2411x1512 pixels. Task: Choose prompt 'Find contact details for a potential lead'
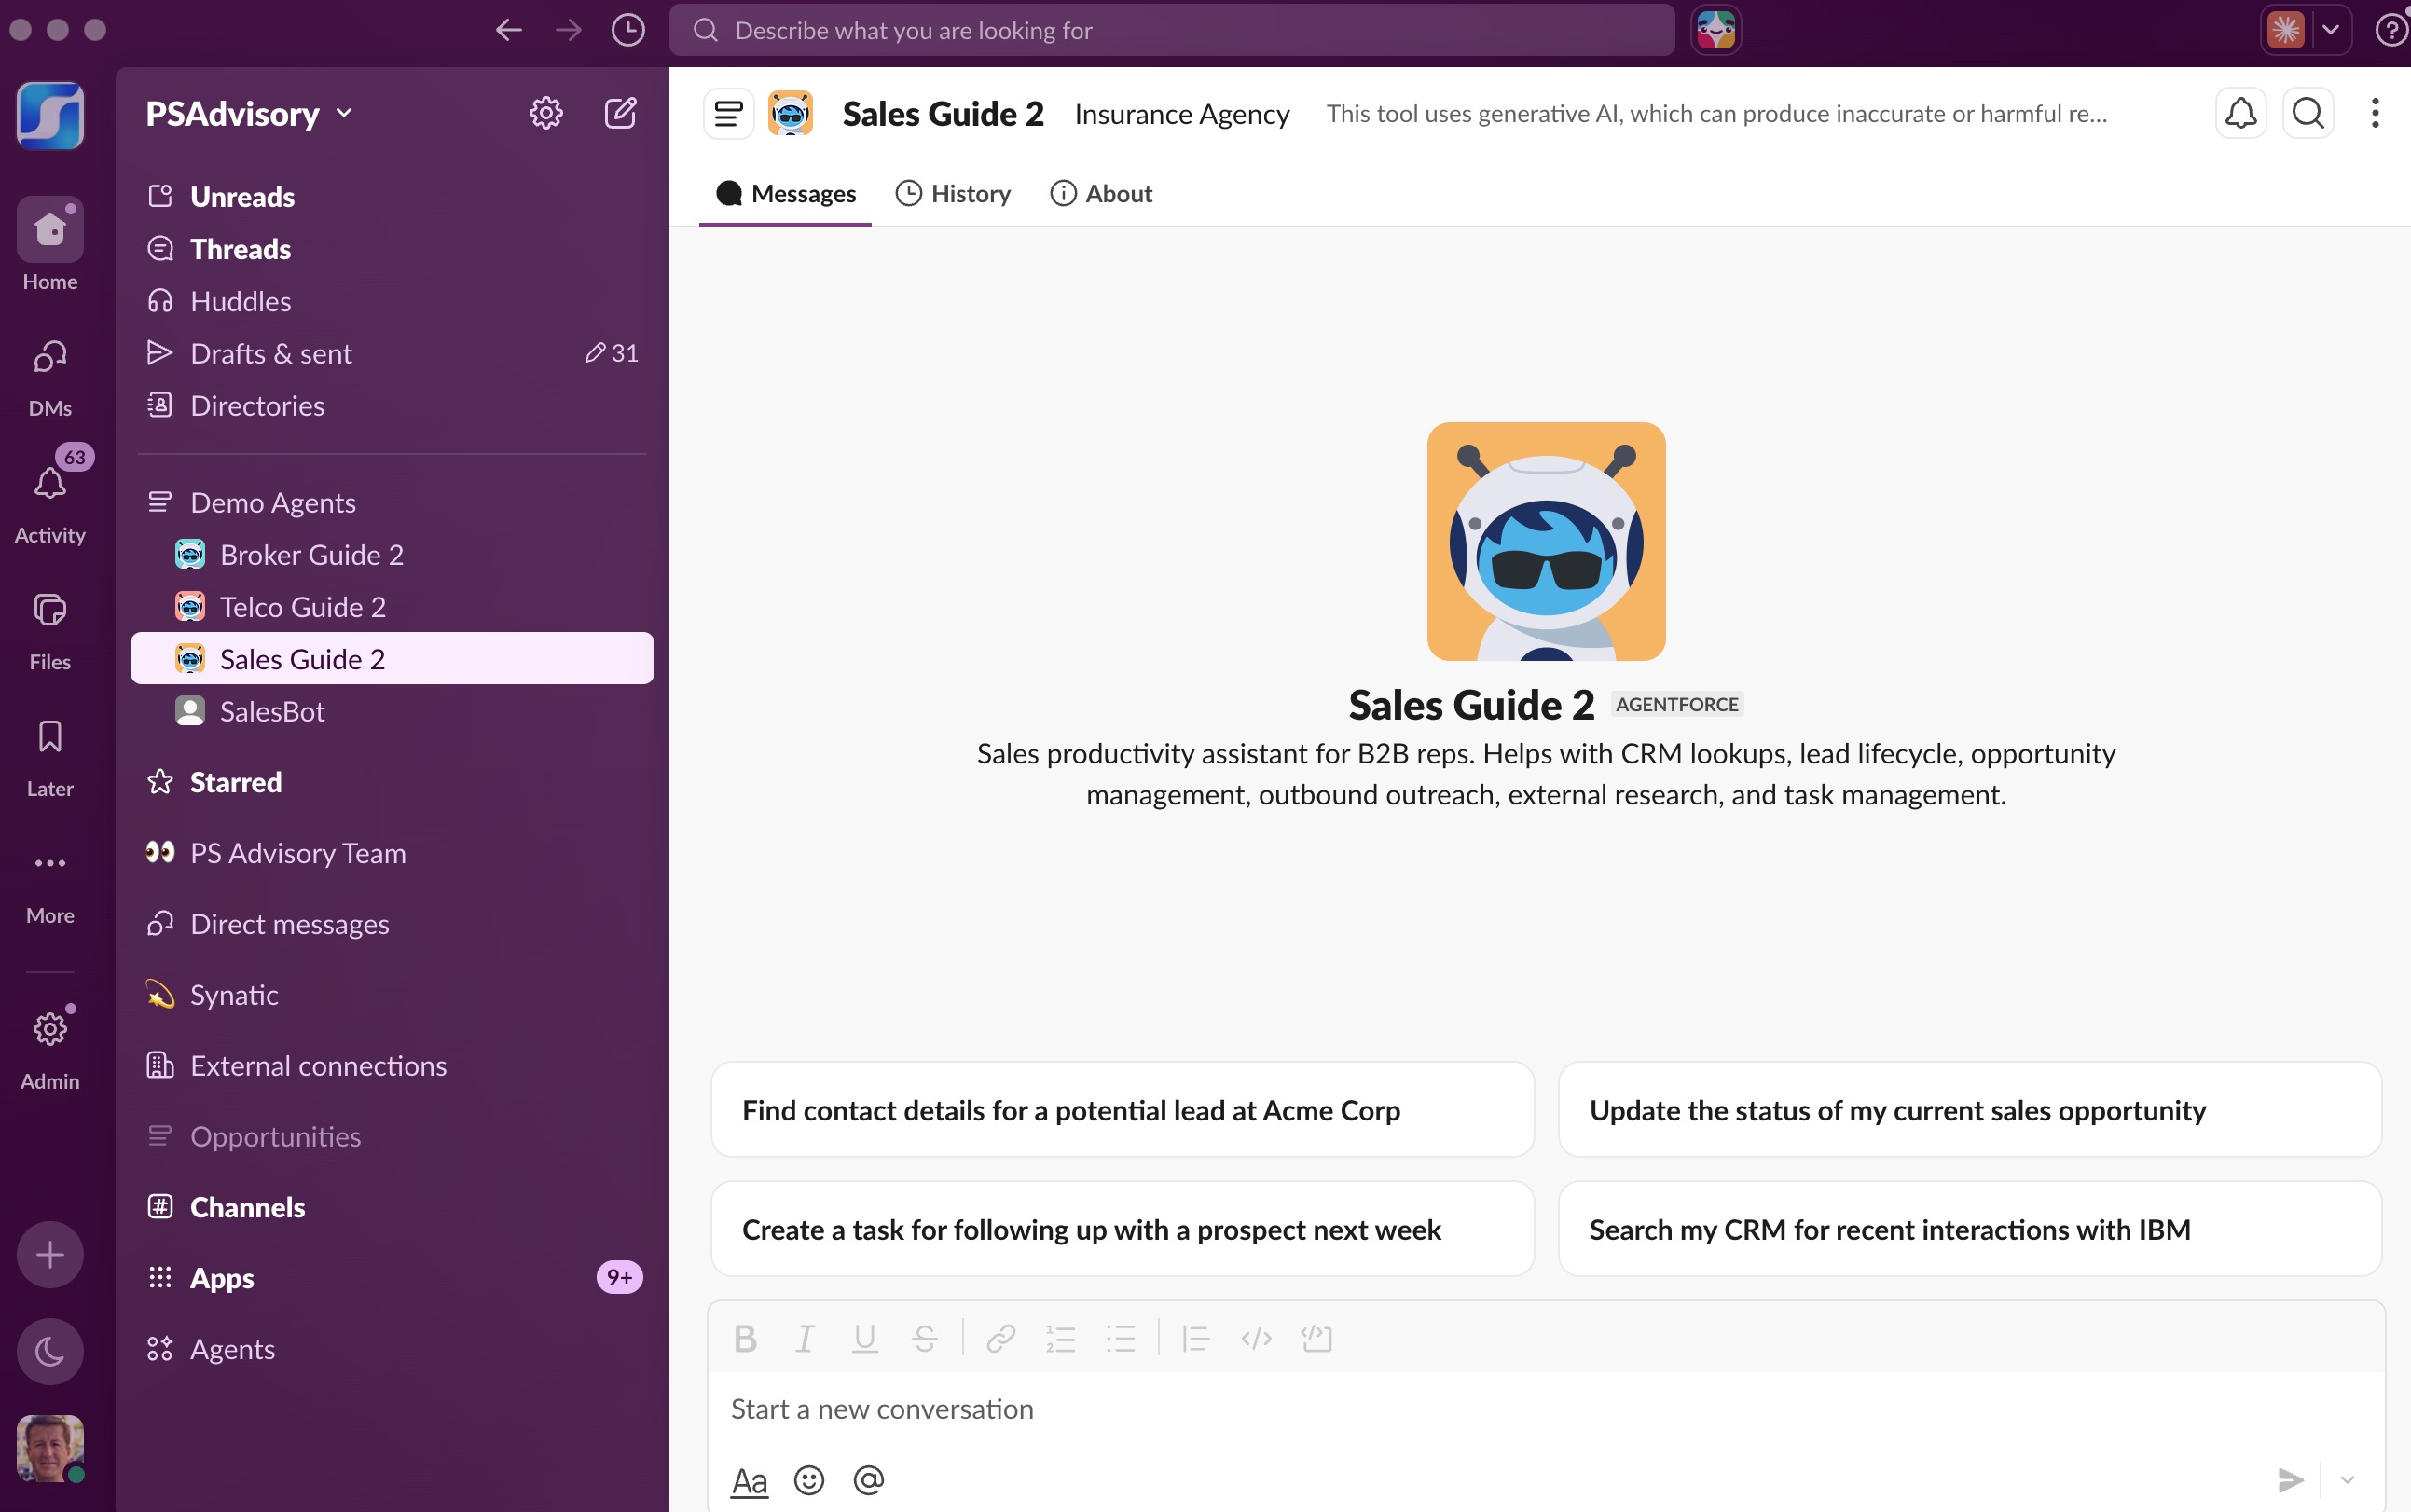pos(1122,1110)
